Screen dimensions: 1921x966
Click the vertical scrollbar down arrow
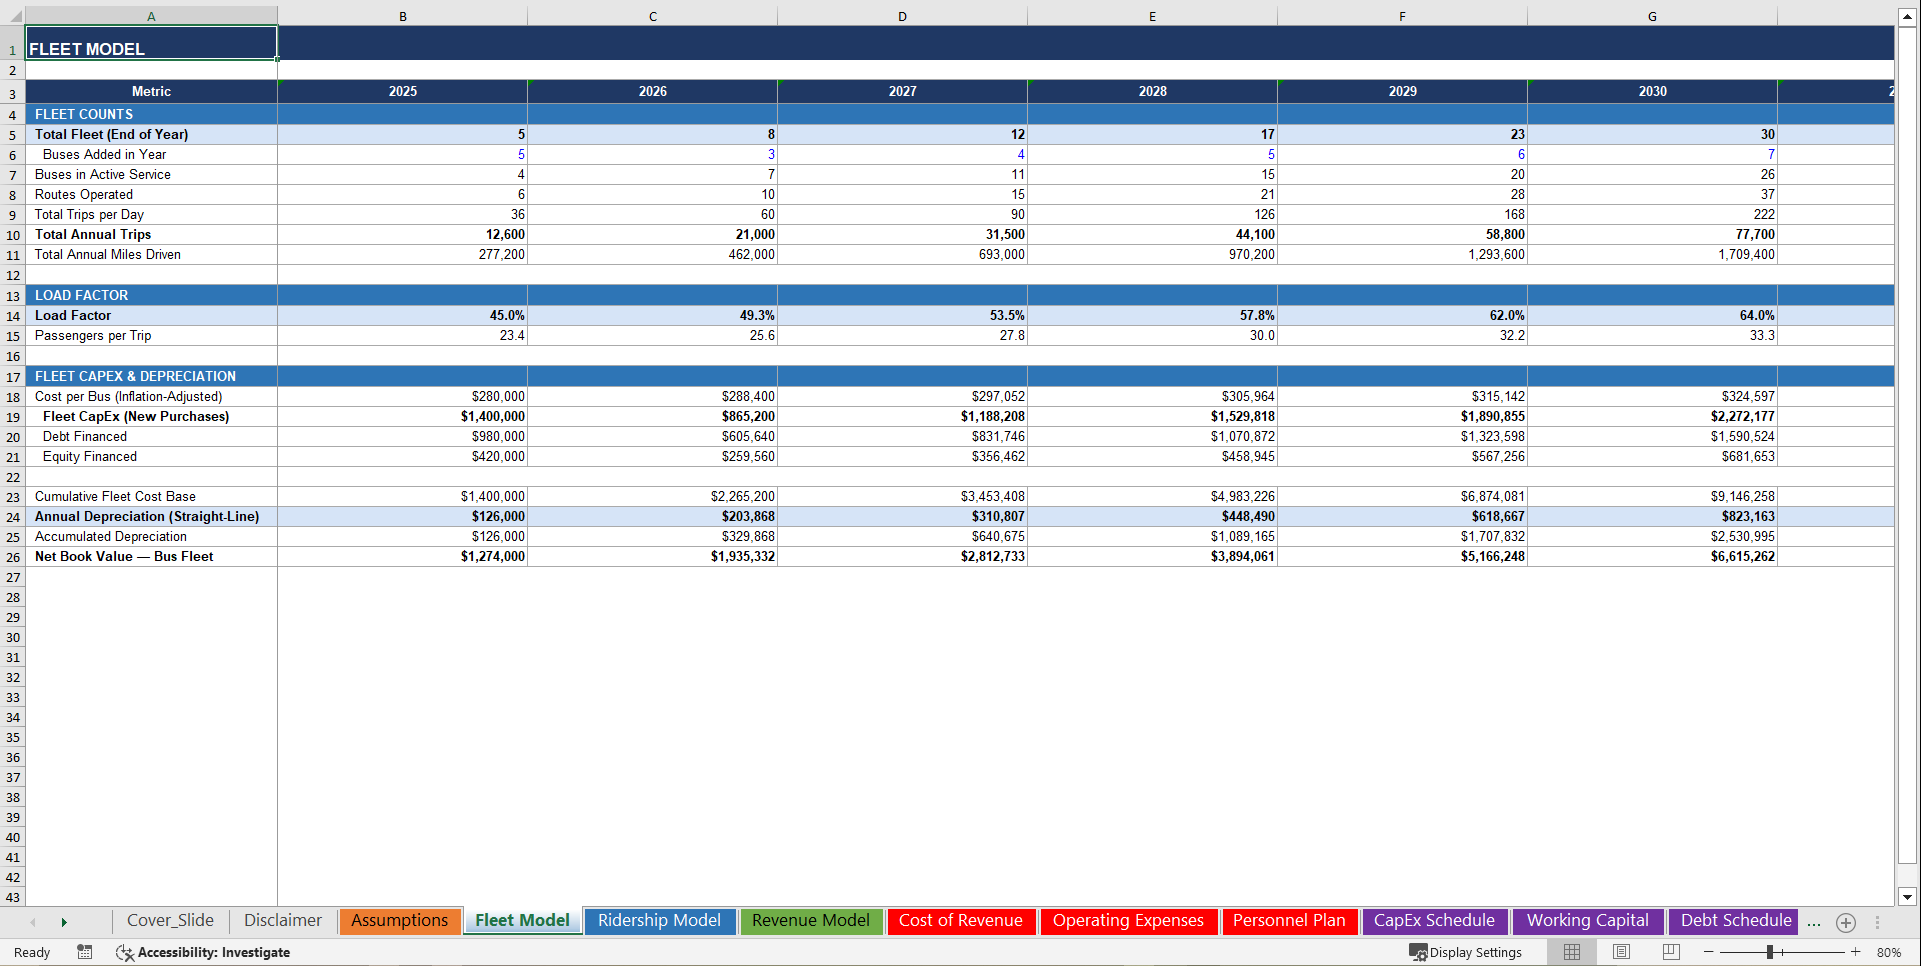click(1907, 899)
